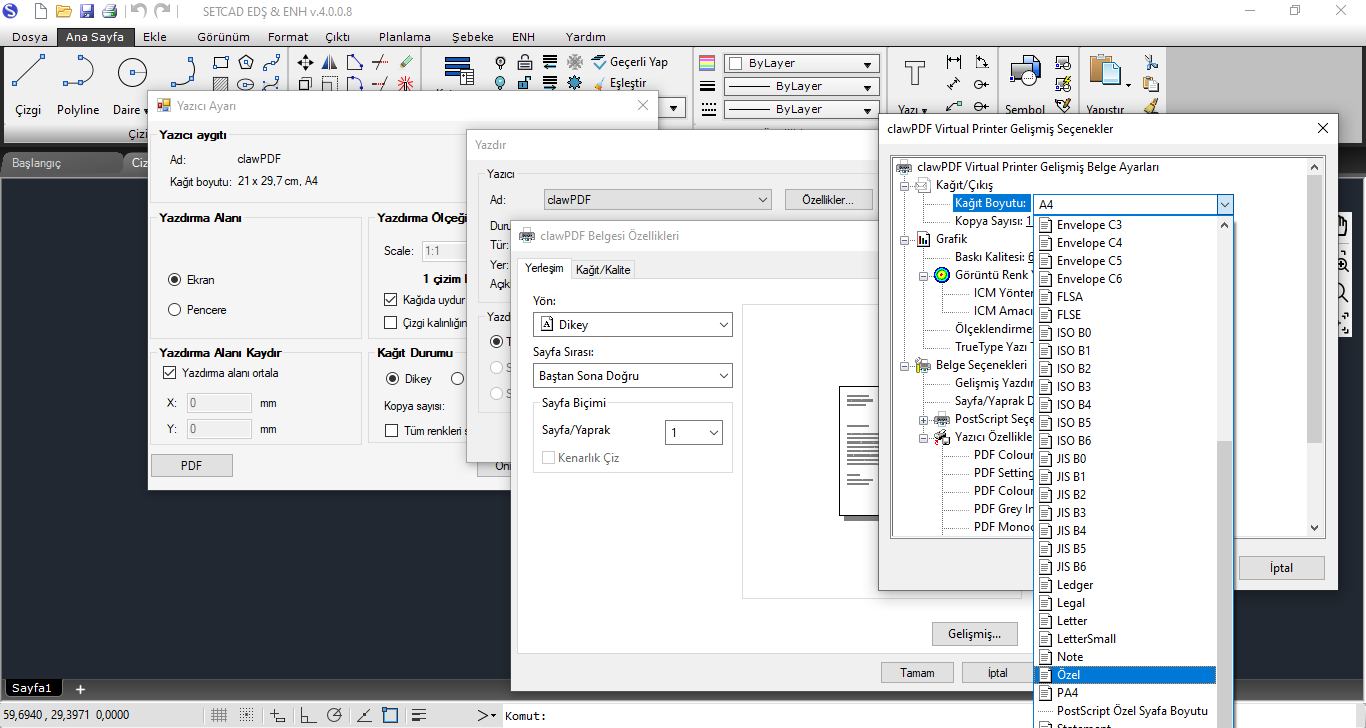The width and height of the screenshot is (1366, 728).
Task: Enable 'Tüm renkleri' checkbox
Action: 391,430
